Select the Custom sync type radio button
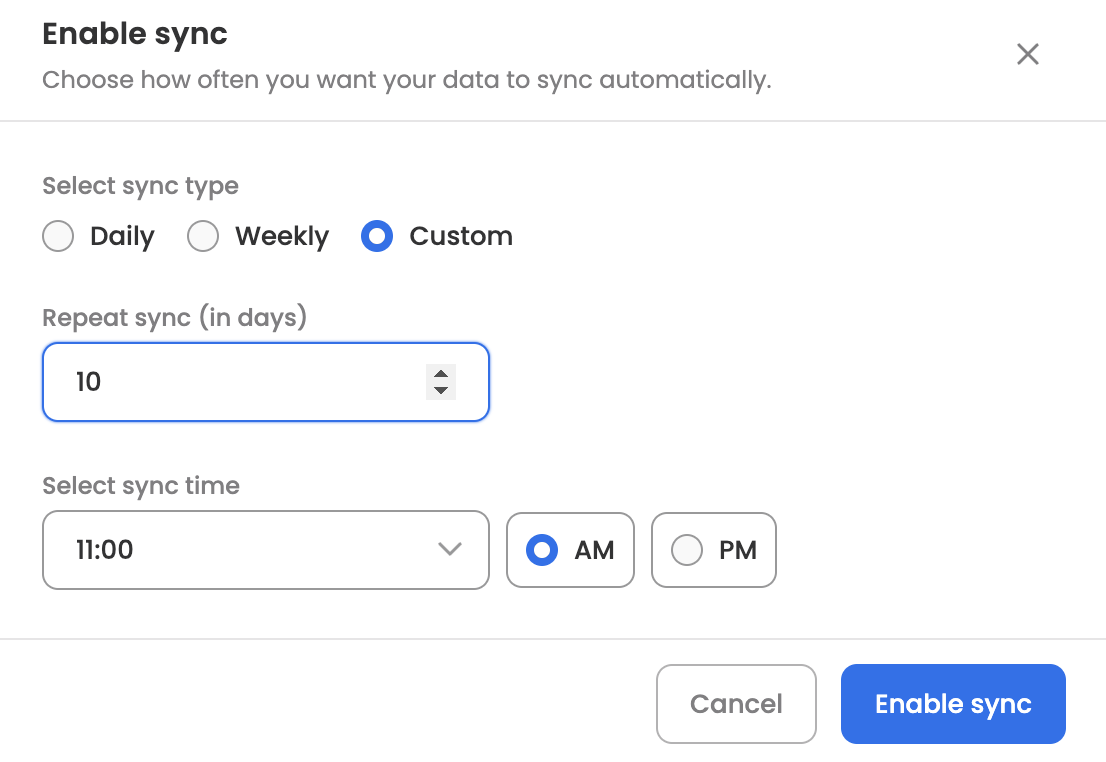 377,237
